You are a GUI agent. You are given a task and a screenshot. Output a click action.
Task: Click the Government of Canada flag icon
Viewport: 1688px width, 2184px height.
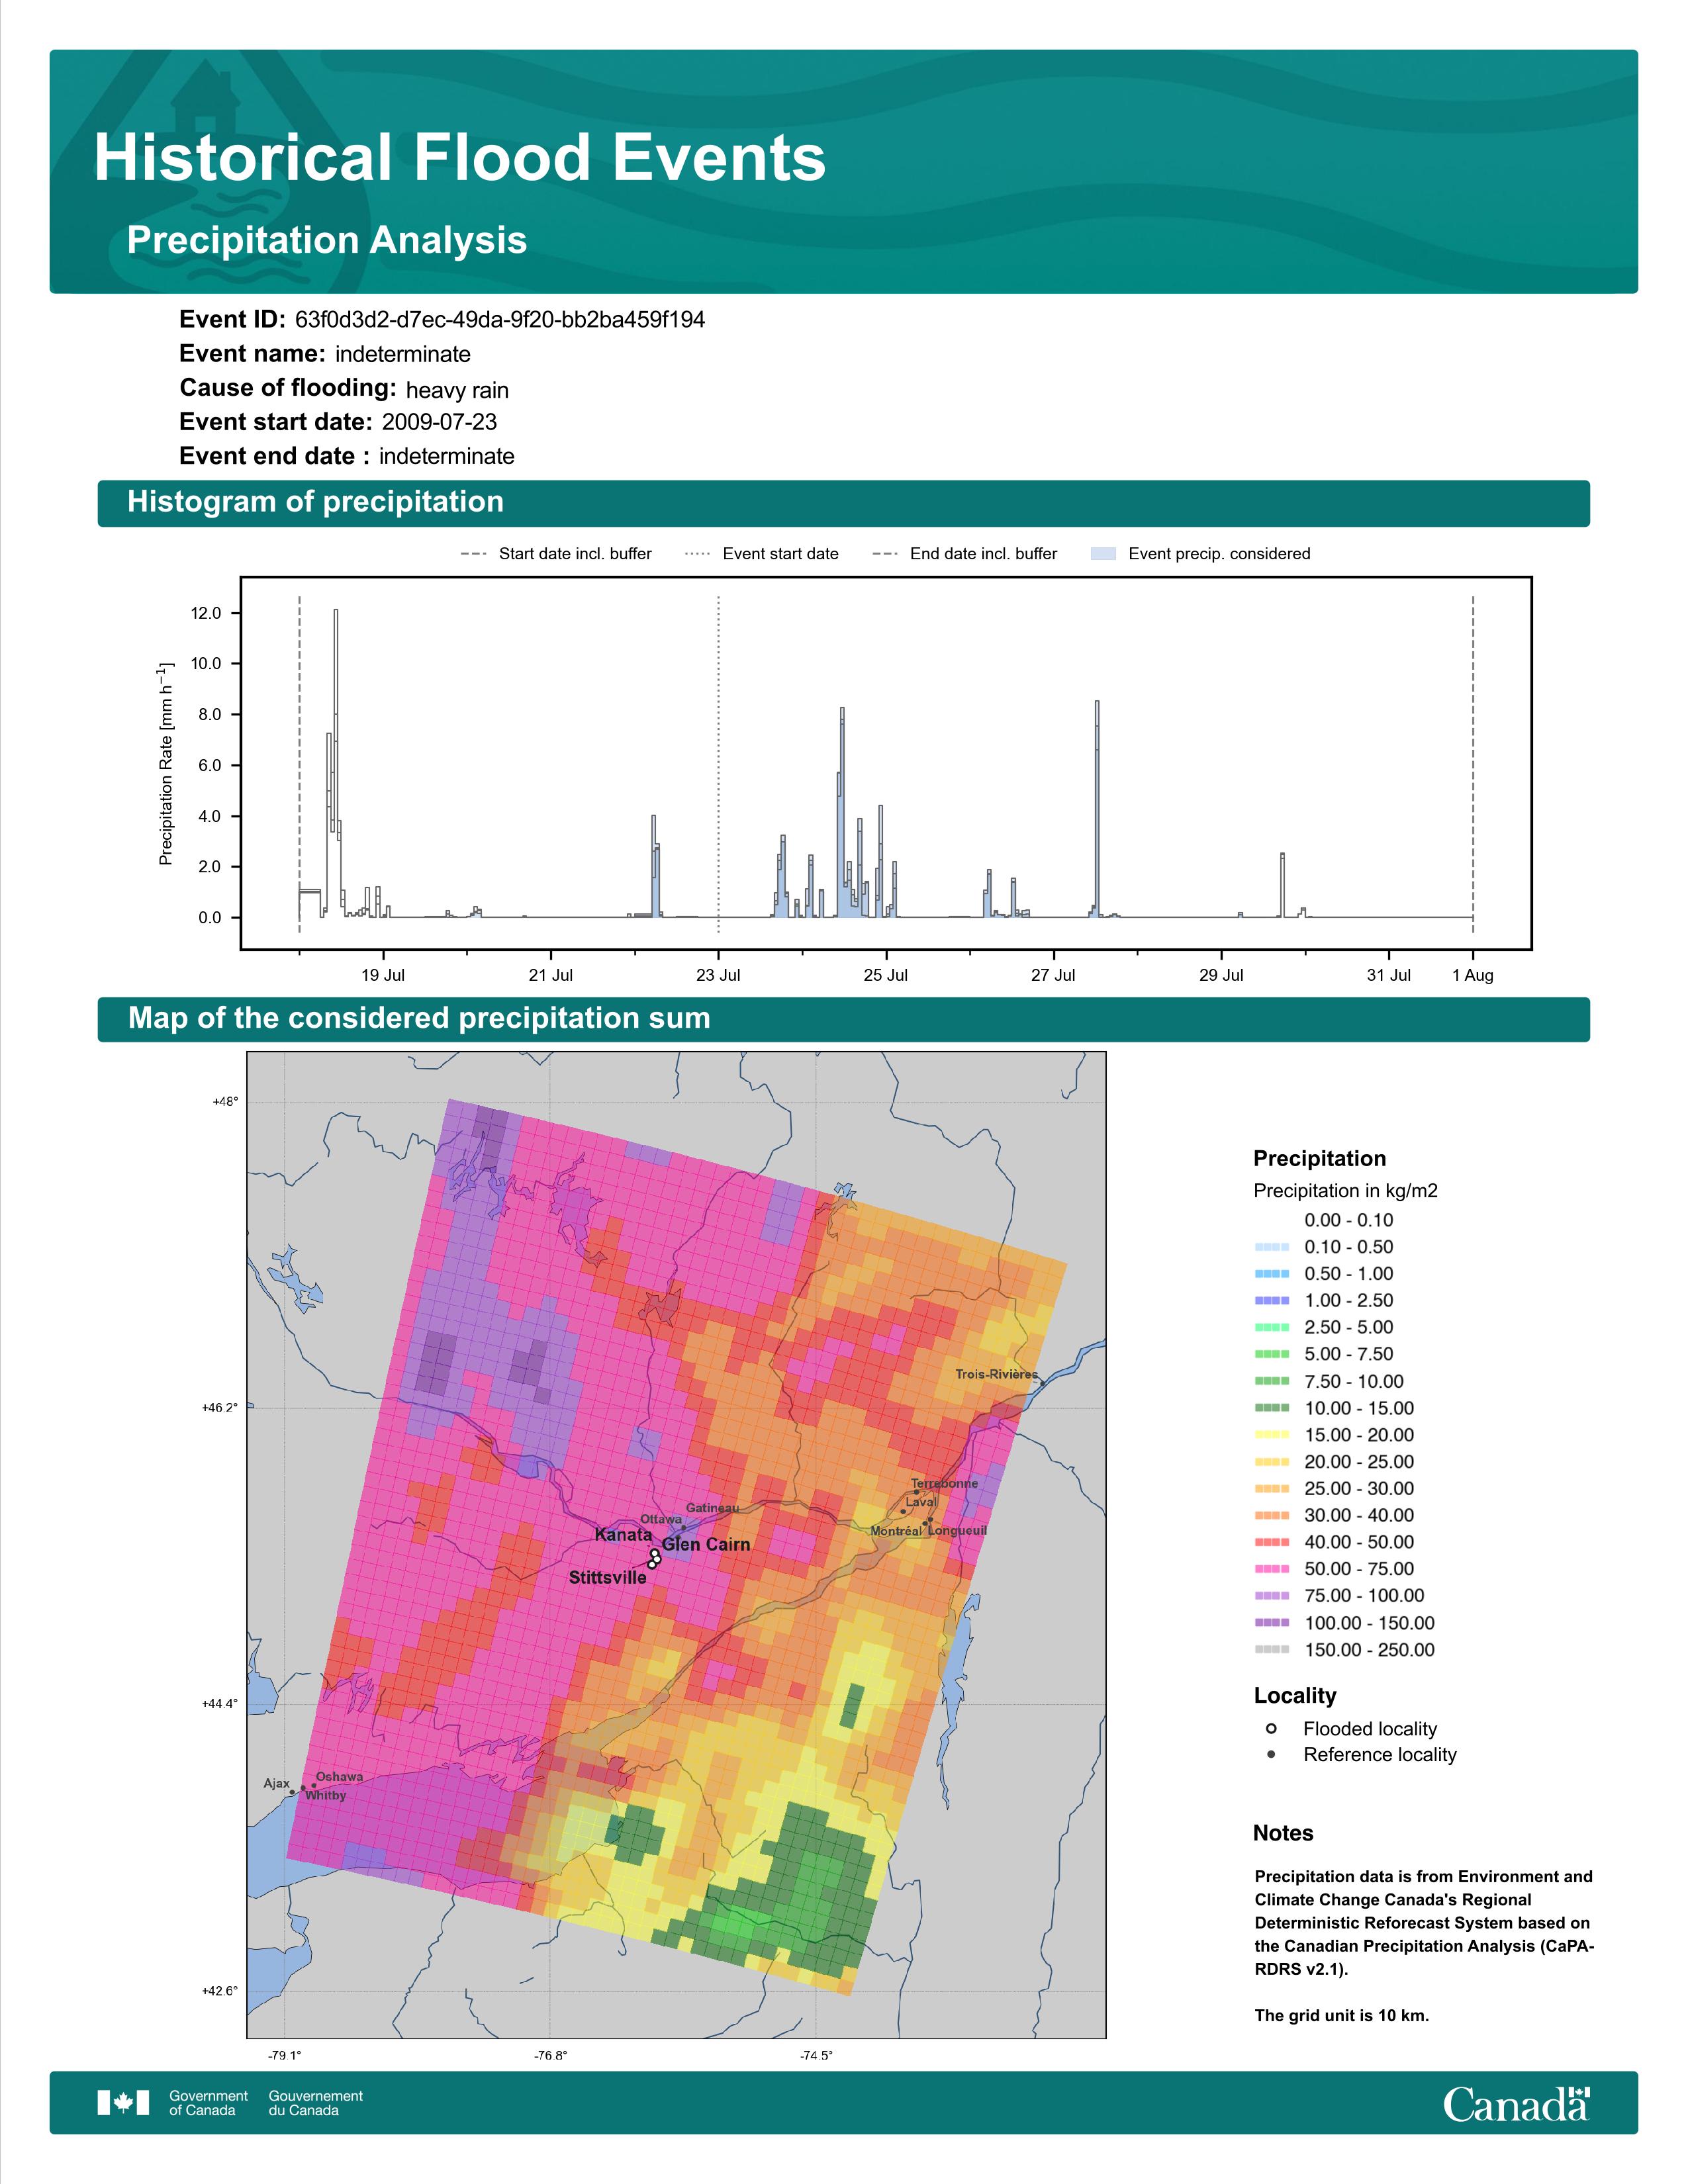pyautogui.click(x=123, y=2103)
